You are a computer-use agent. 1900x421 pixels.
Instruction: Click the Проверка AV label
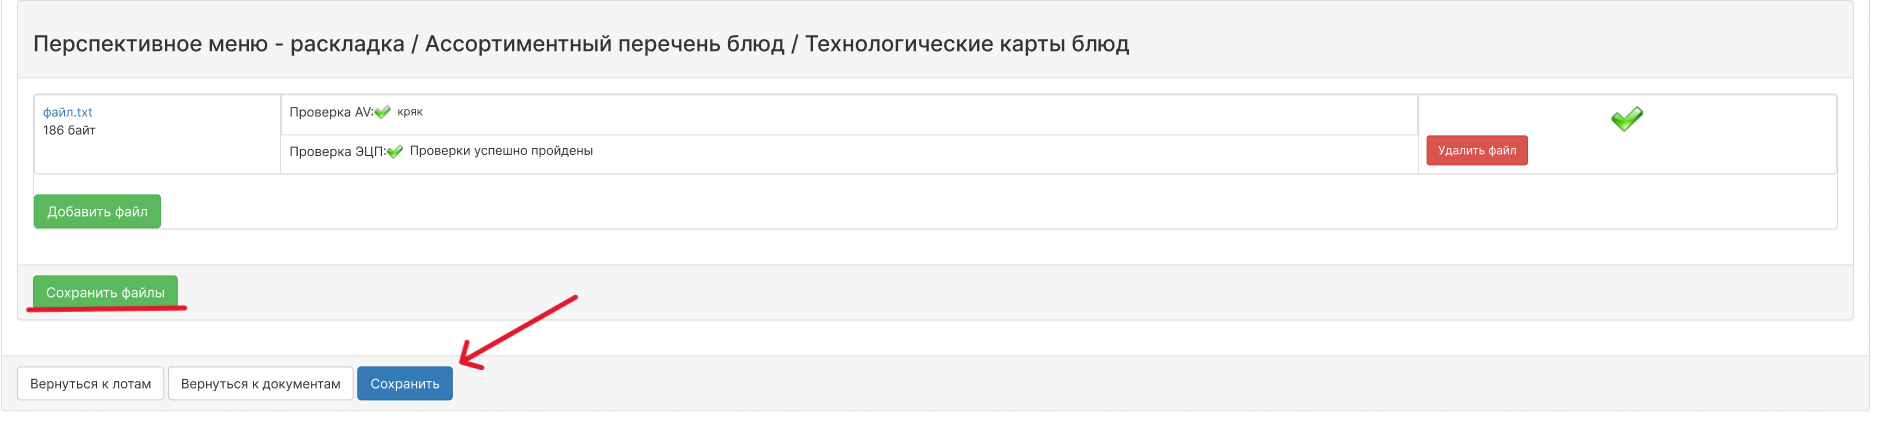[x=331, y=112]
